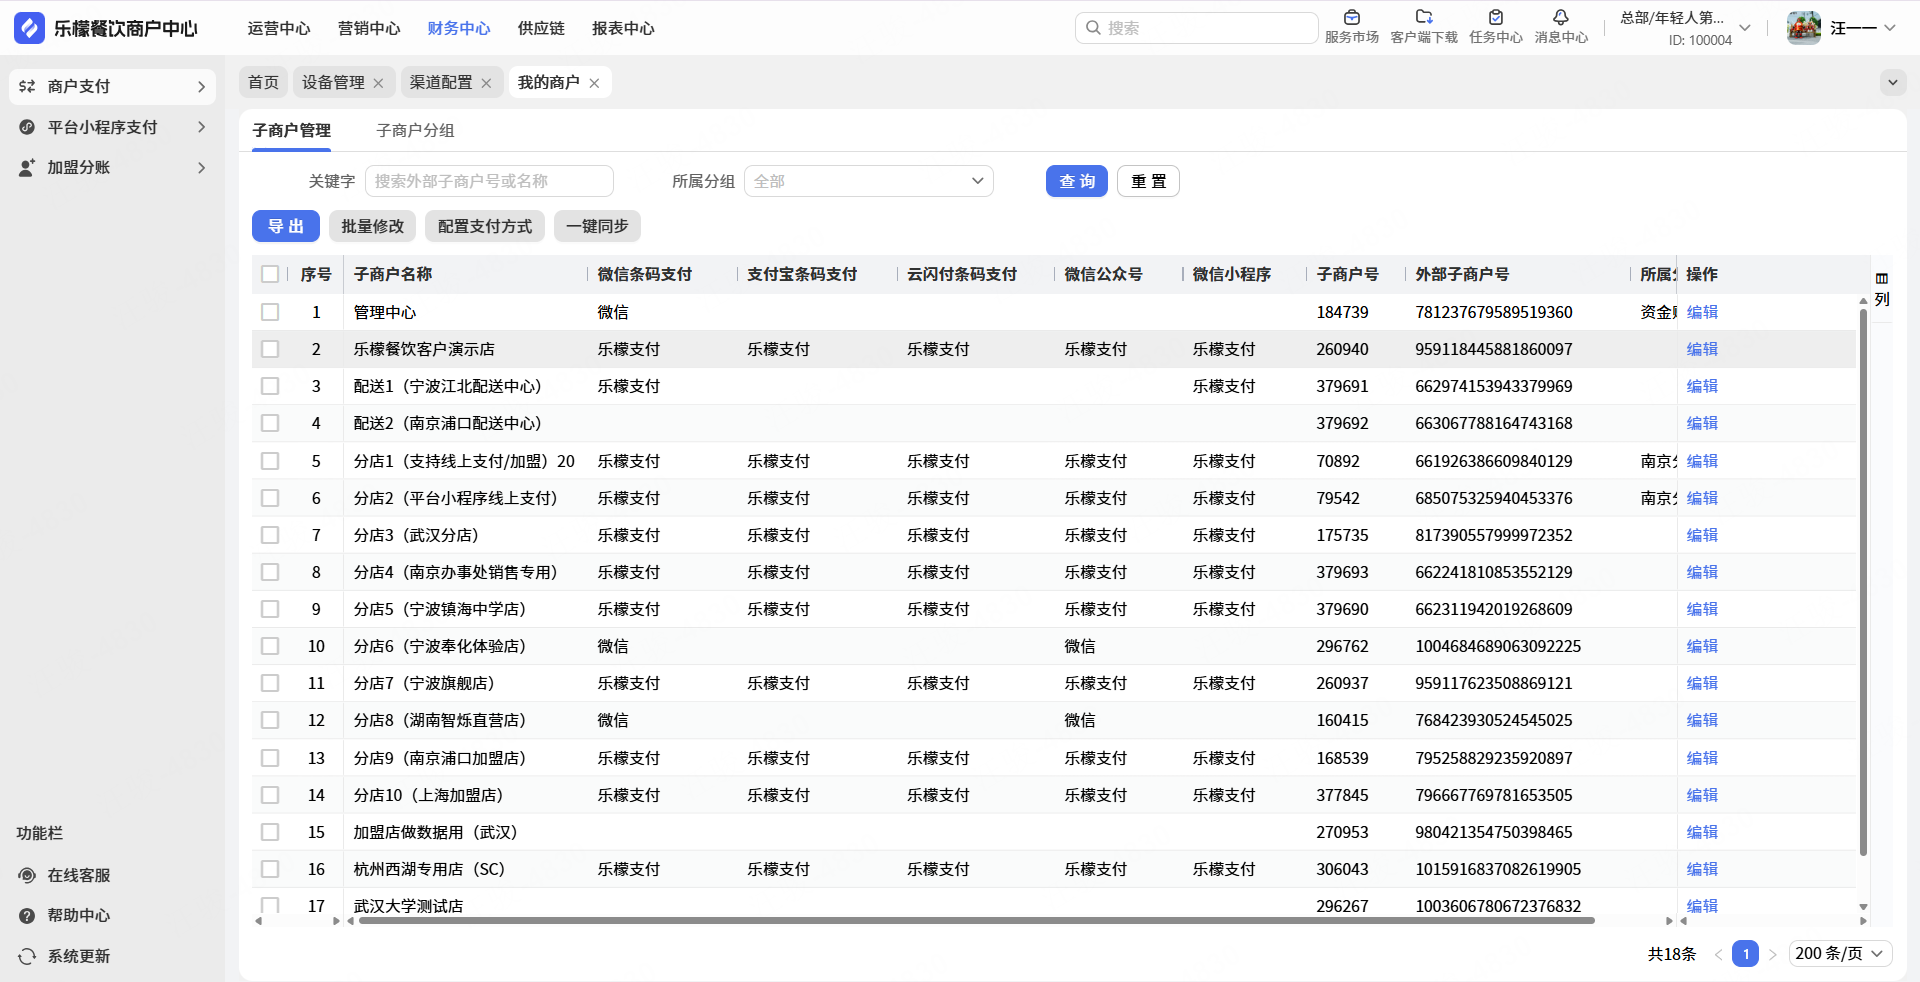Select checkbox for 分店3（武汉分店）row

point(270,535)
